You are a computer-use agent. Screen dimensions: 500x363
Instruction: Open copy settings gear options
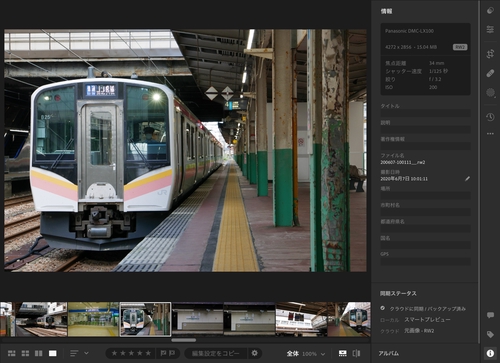point(255,353)
